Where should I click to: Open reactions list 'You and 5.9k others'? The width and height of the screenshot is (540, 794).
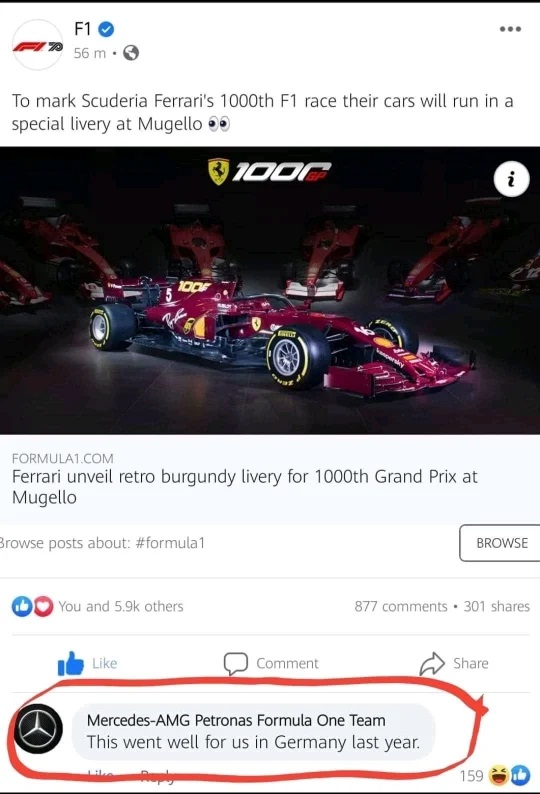(x=121, y=606)
